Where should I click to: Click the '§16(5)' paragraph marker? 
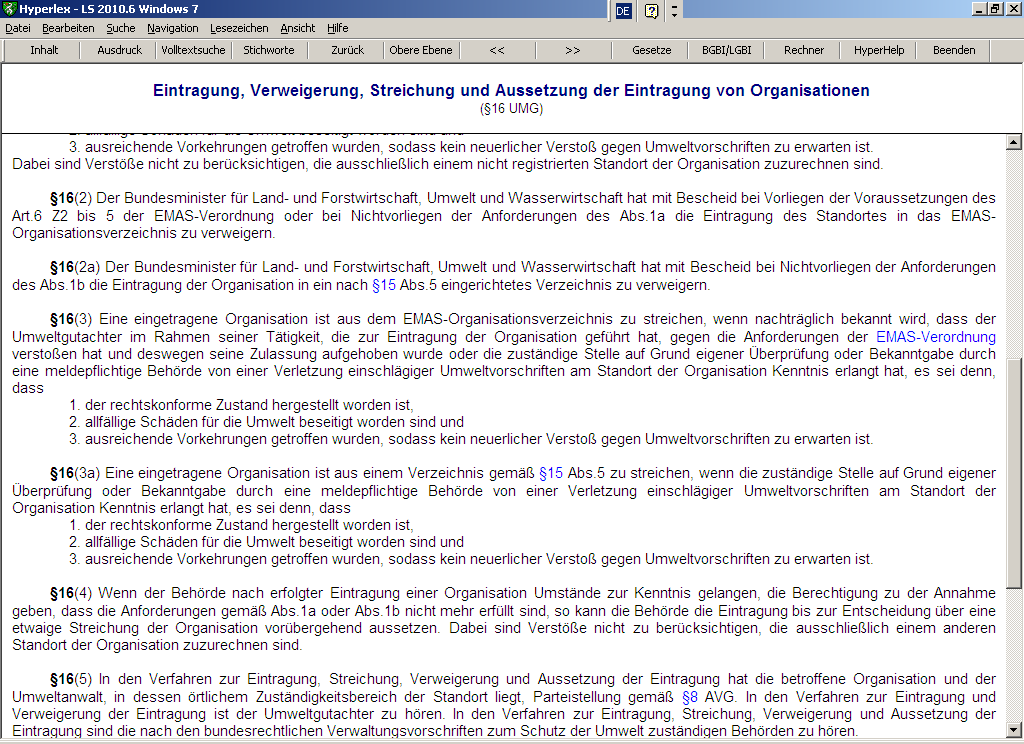coord(71,679)
